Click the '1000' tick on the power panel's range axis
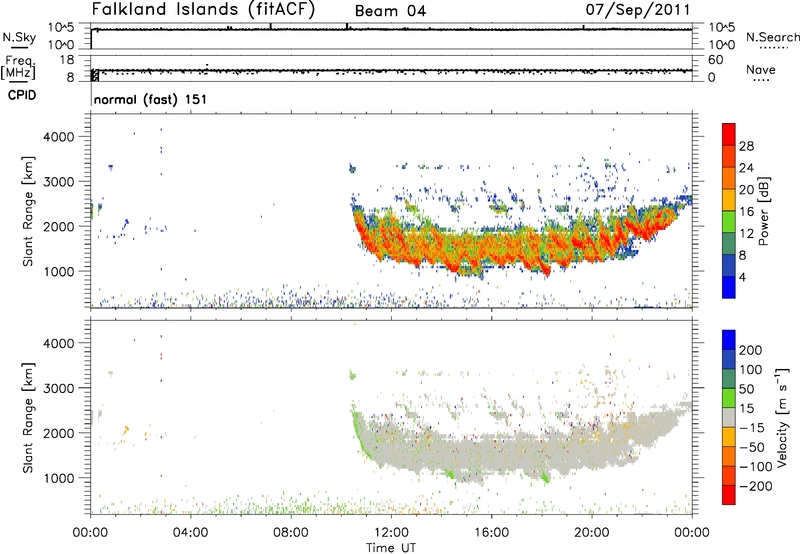800x554 pixels. [x=59, y=271]
